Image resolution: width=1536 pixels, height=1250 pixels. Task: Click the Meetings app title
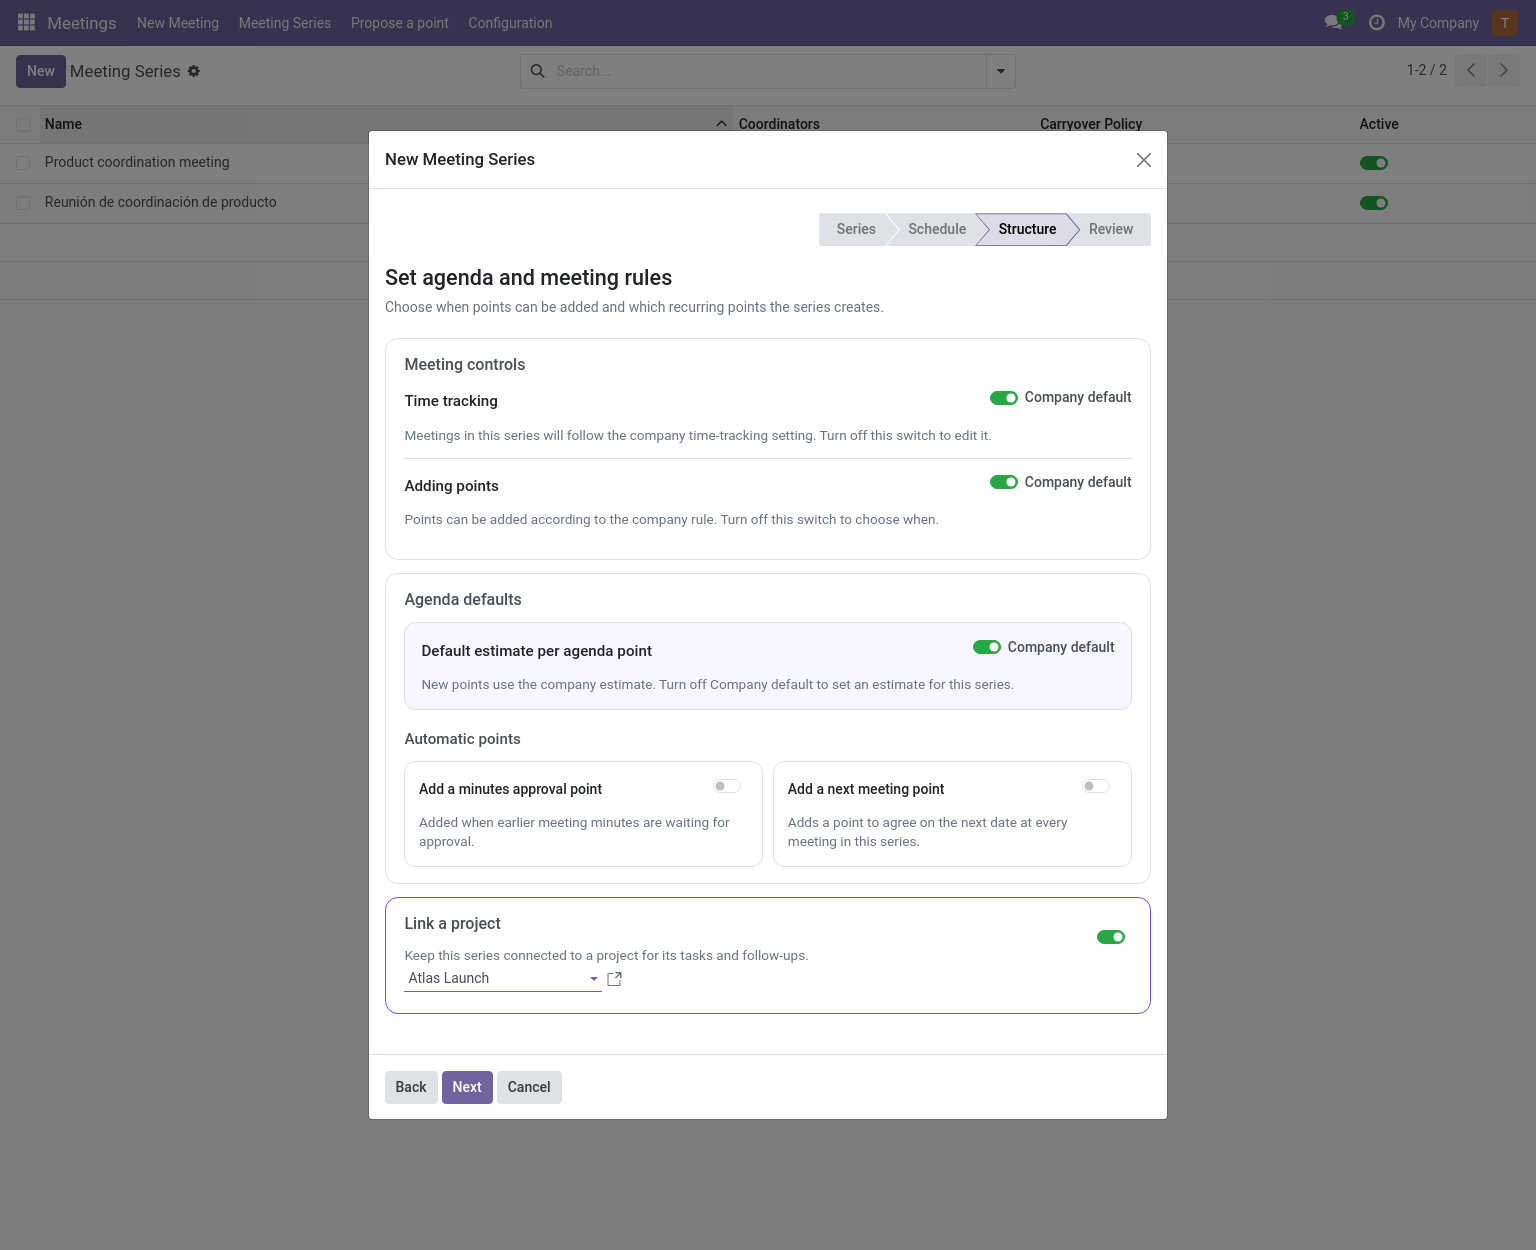tap(82, 23)
